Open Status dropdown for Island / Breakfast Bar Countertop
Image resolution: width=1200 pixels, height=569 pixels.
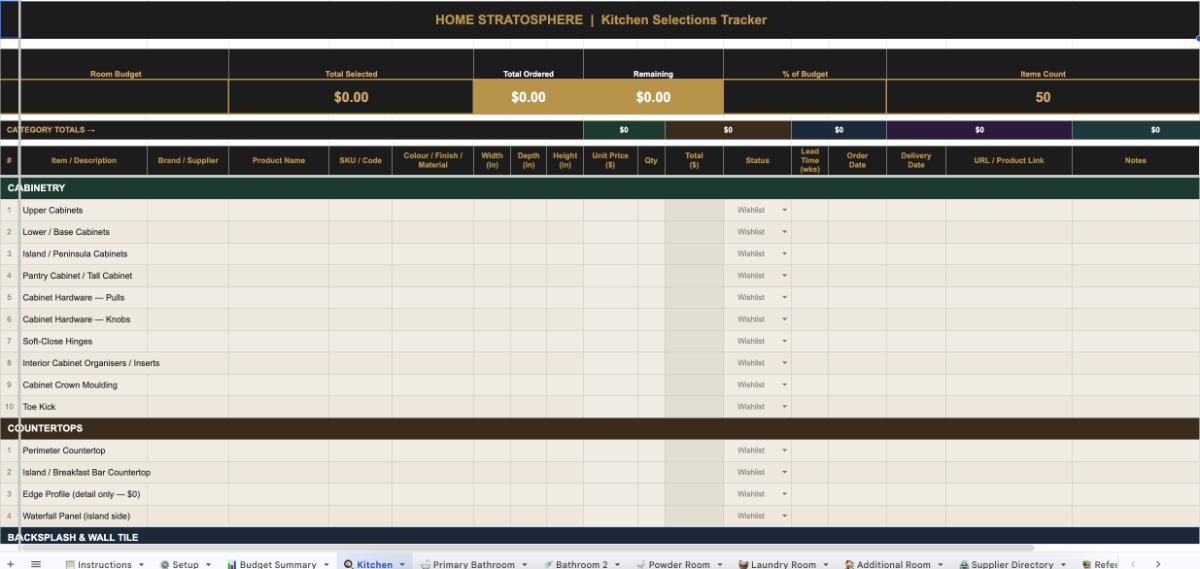point(784,472)
